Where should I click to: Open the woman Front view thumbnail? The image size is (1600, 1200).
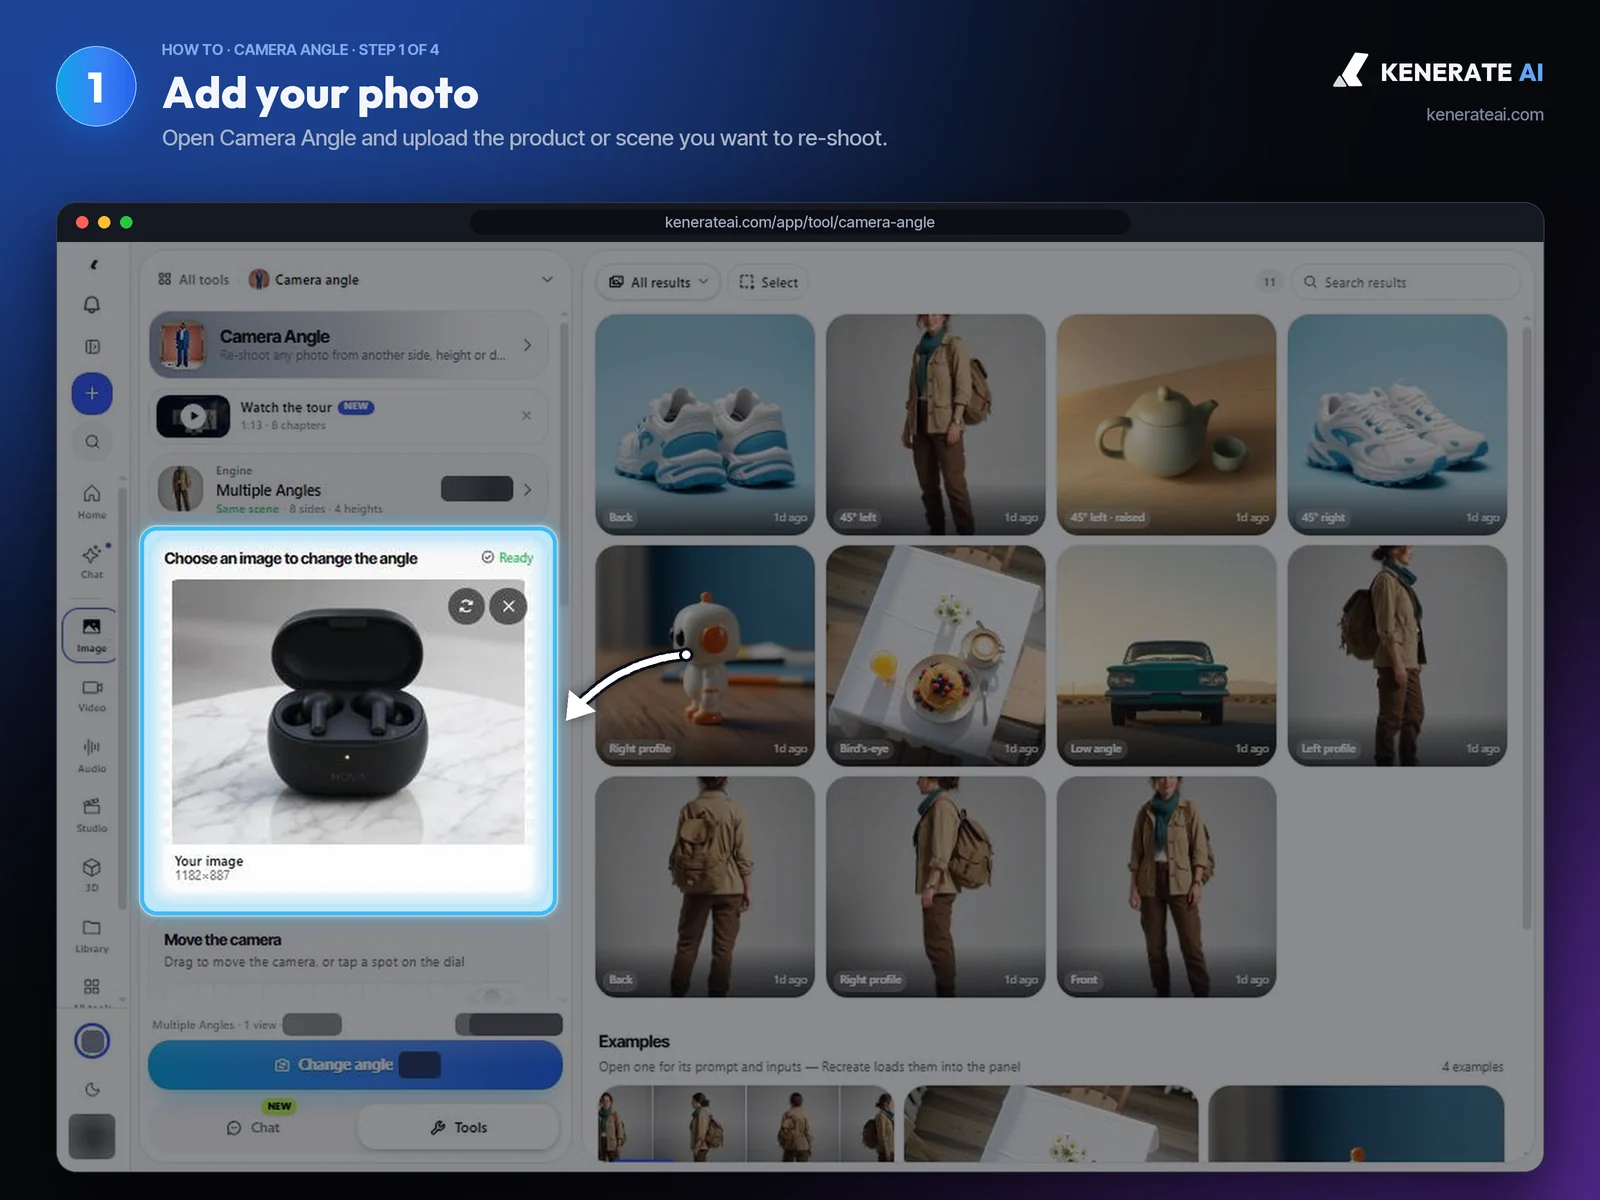[x=1166, y=887]
